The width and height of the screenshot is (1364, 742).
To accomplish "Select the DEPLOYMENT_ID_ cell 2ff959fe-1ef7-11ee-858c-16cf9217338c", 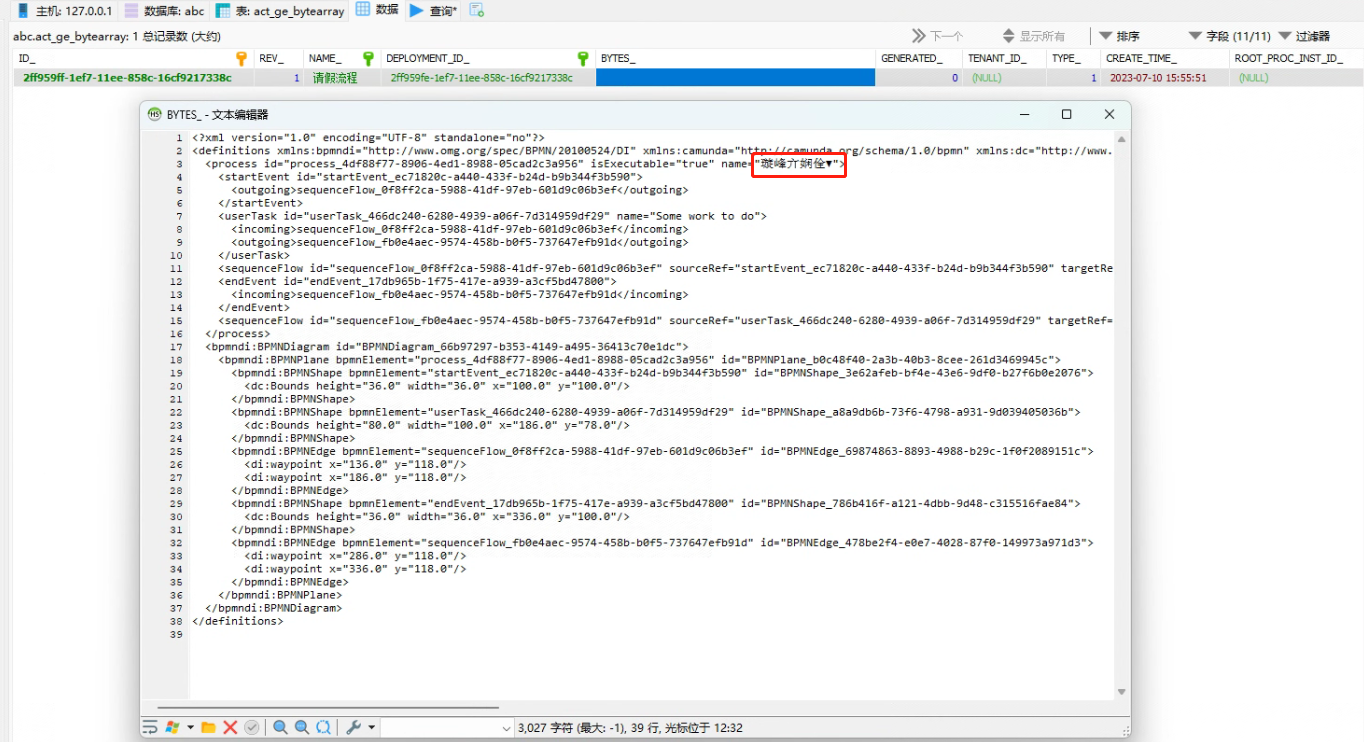I will click(488, 77).
